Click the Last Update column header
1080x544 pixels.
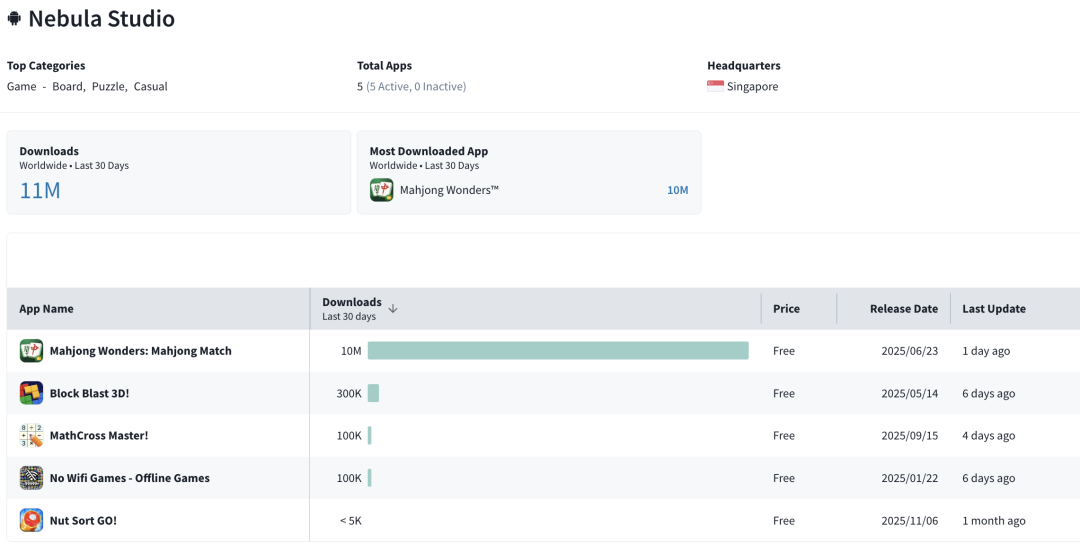(993, 309)
